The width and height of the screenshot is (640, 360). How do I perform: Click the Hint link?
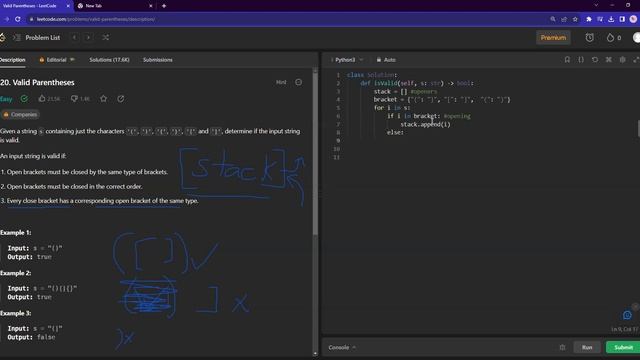click(x=281, y=82)
